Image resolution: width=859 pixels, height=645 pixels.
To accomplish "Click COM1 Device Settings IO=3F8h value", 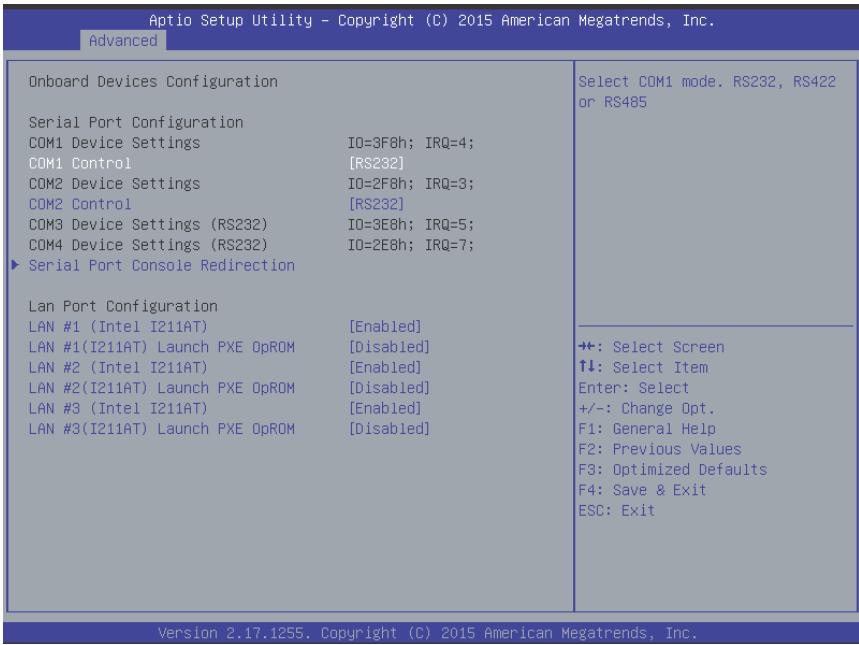I will (411, 143).
